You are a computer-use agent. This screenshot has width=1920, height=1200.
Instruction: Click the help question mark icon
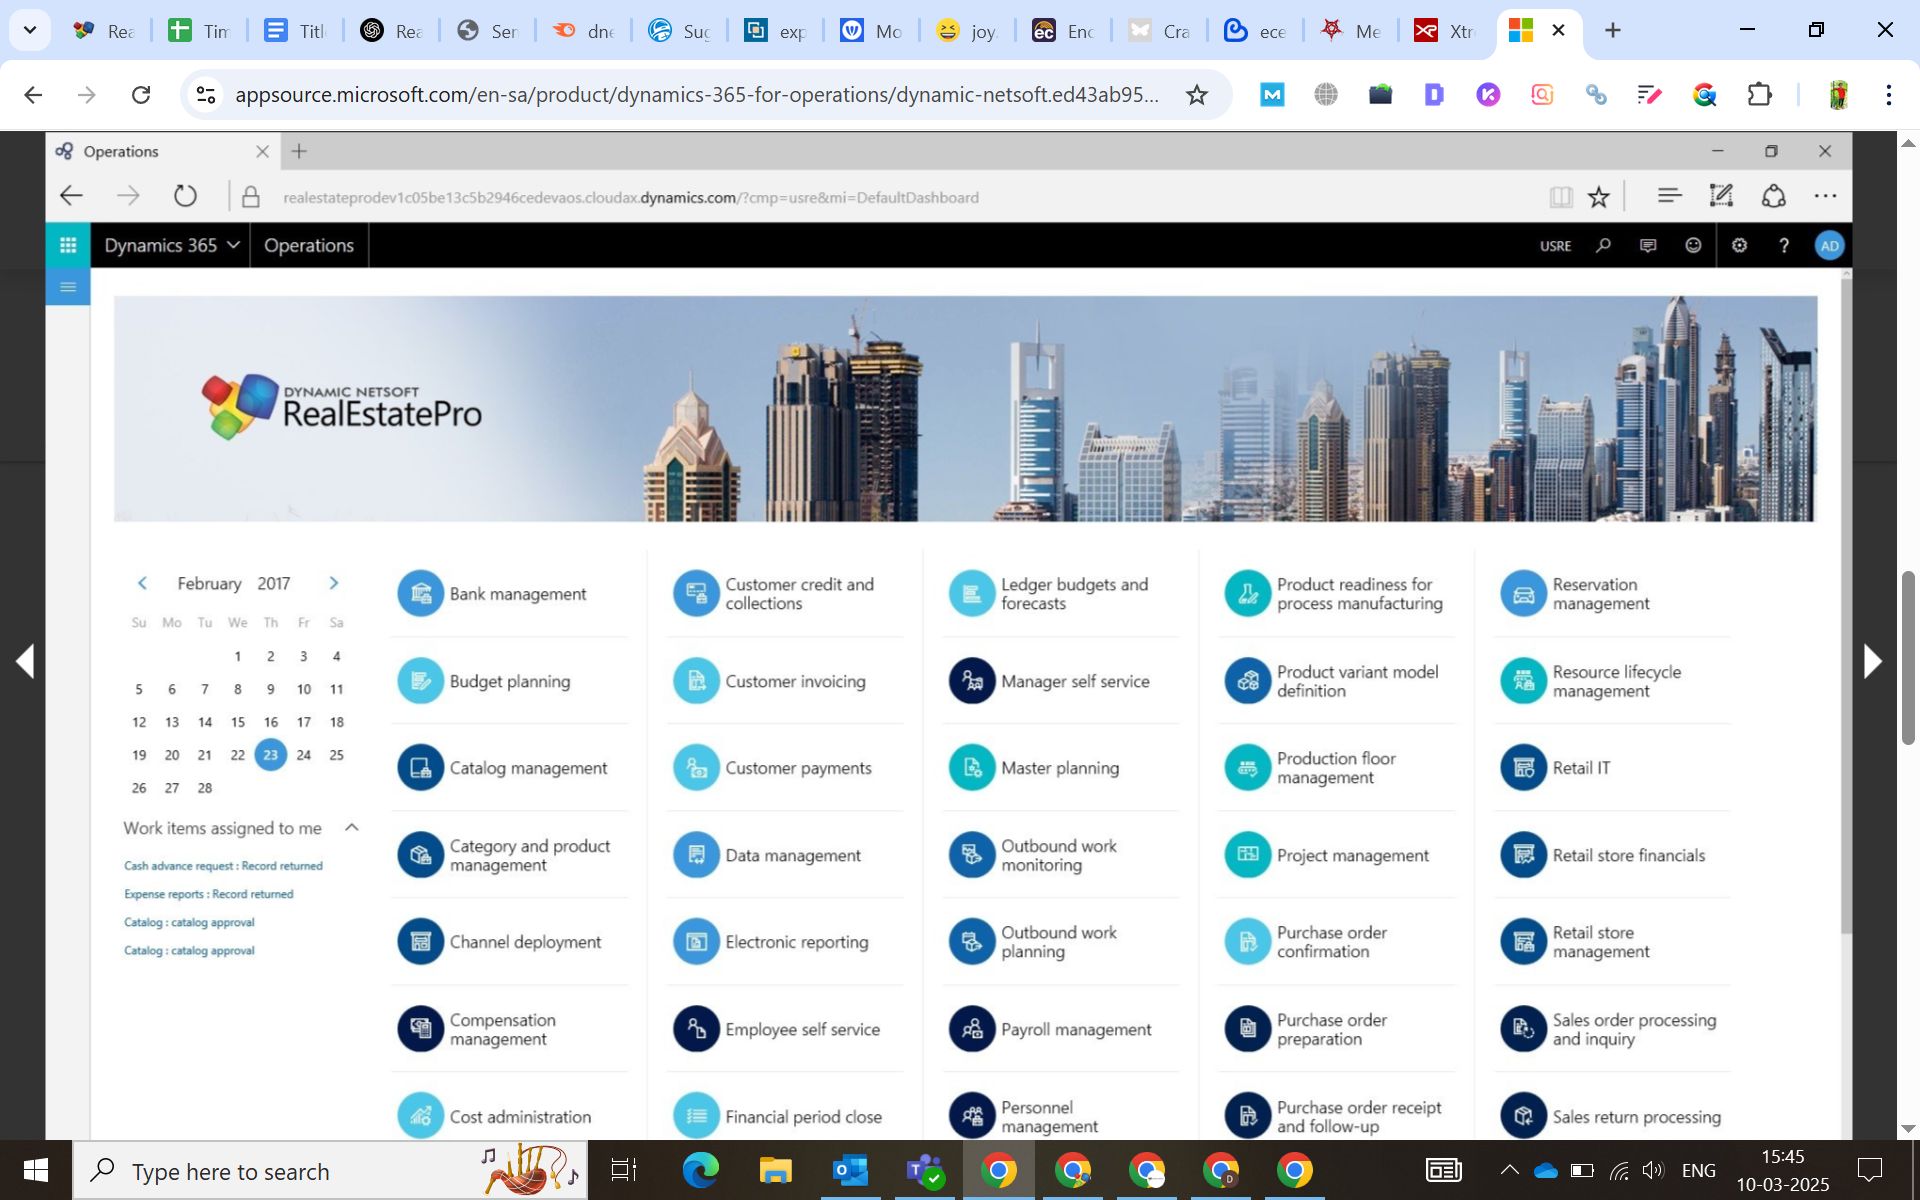click(1783, 245)
